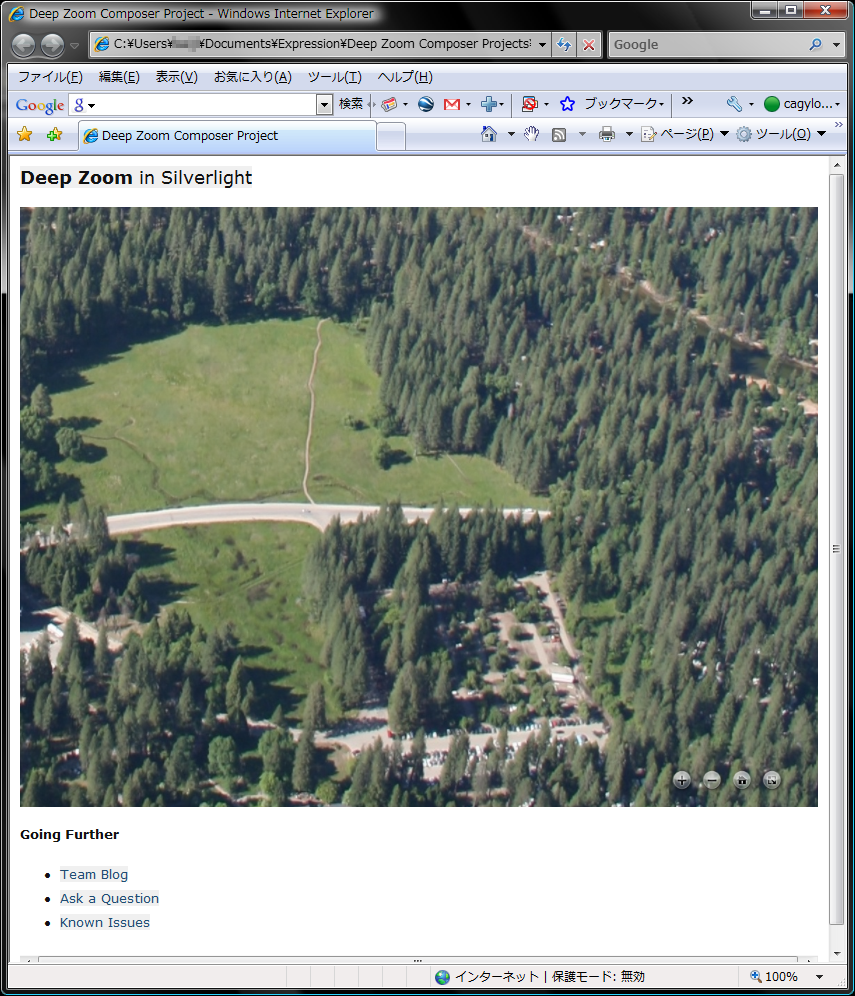Click the printer icon in the command bar
The width and height of the screenshot is (855, 996).
pos(607,135)
